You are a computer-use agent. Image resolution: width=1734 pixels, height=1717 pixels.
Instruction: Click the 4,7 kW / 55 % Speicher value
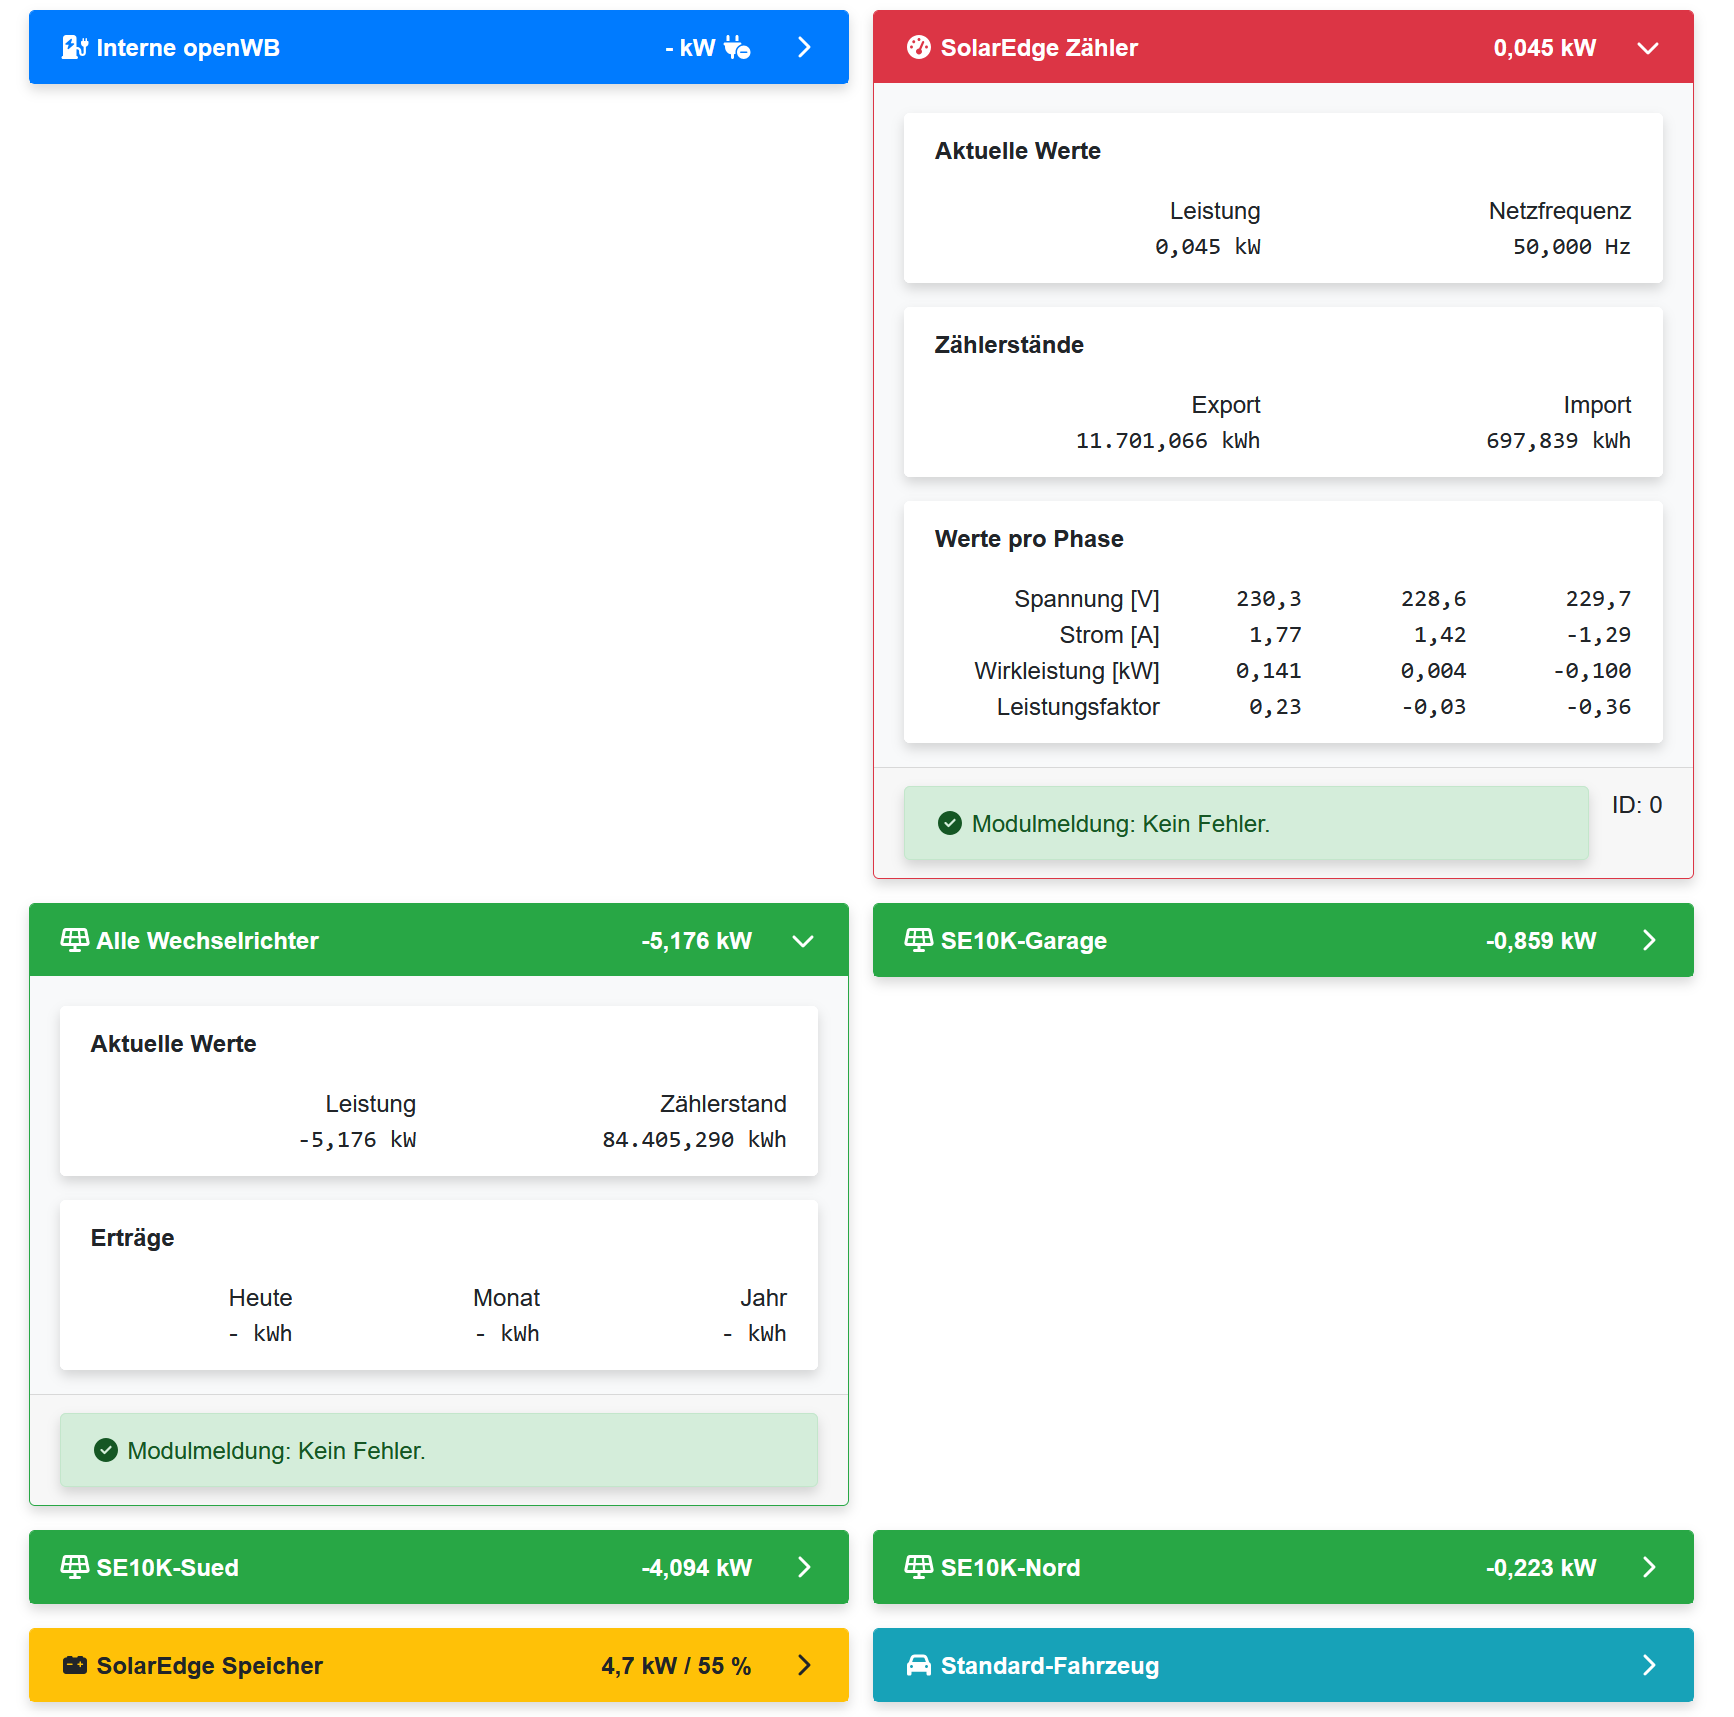[676, 1666]
